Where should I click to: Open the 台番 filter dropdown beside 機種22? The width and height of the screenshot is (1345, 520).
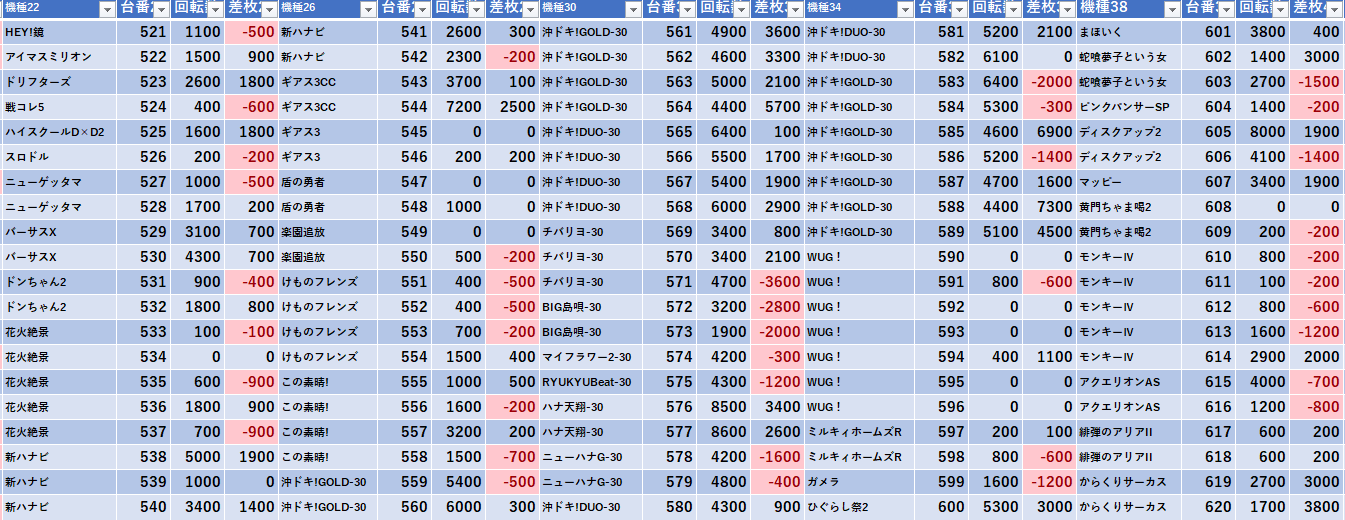click(x=161, y=9)
